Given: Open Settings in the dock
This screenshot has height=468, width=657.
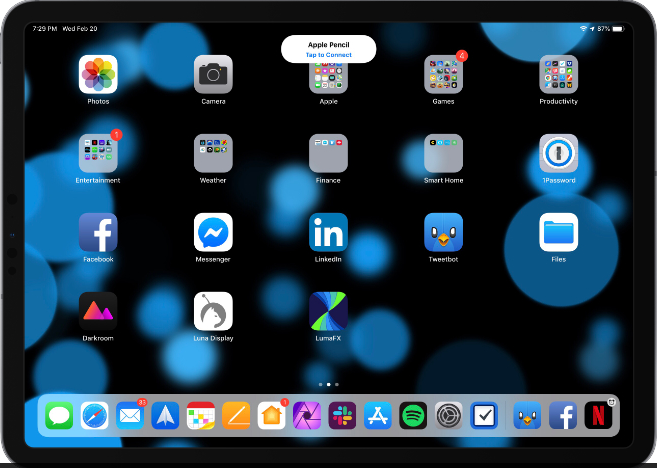Looking at the screenshot, I should (449, 416).
